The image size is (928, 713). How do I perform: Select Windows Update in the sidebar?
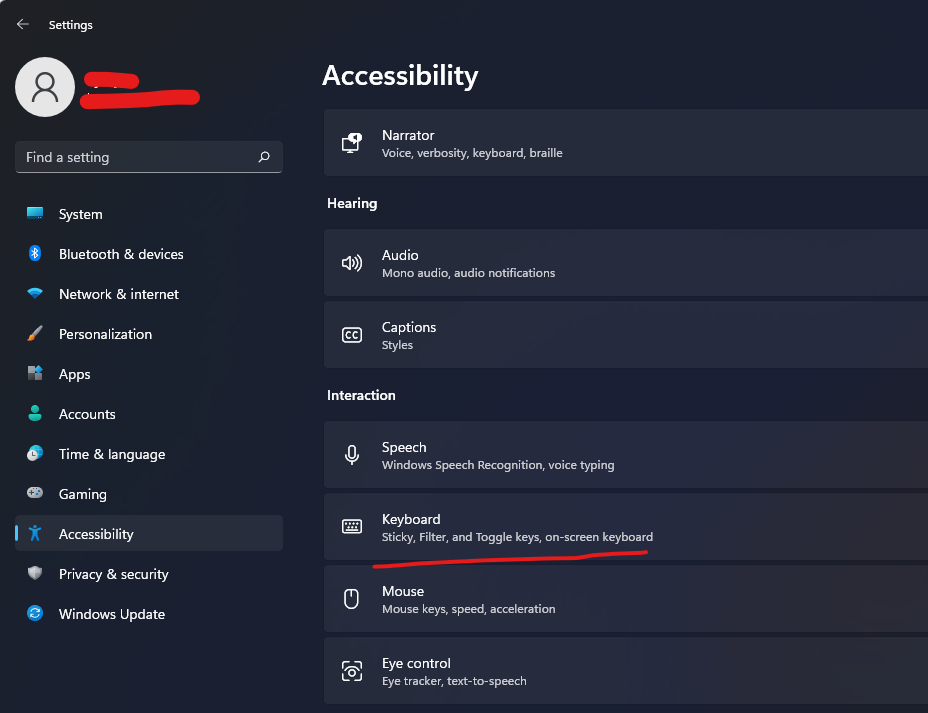[x=111, y=614]
